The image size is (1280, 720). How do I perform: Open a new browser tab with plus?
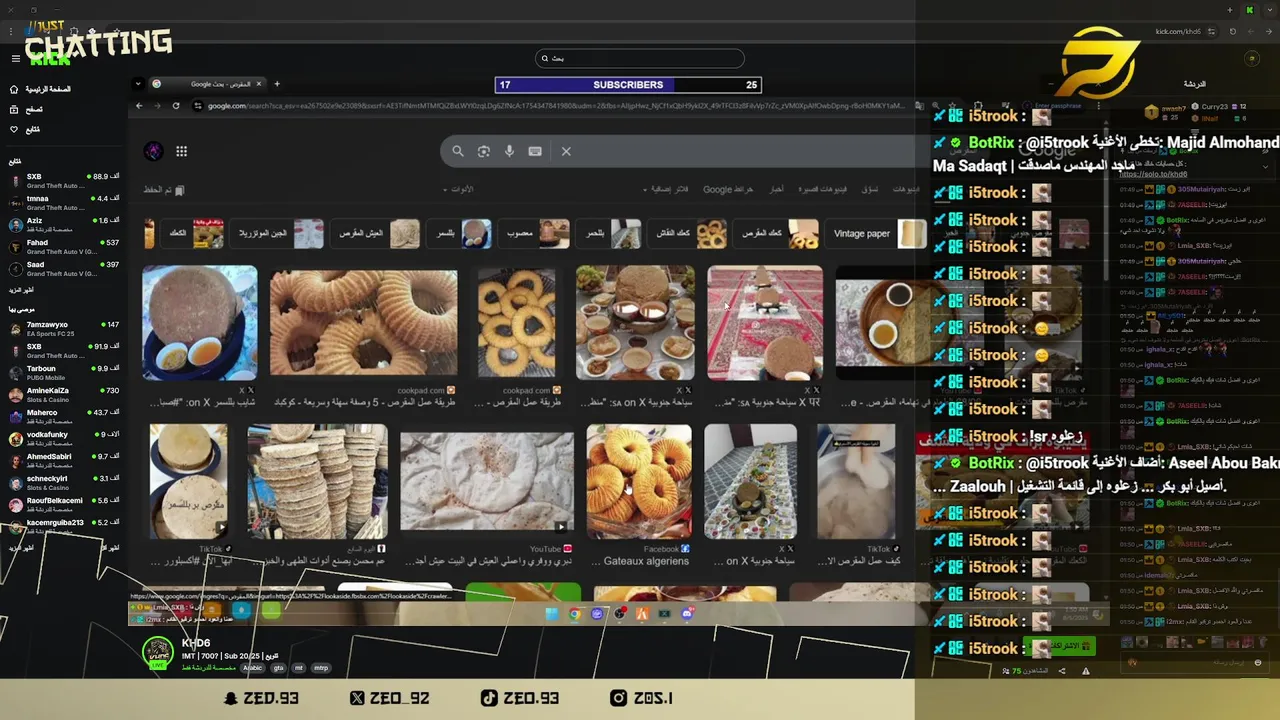coord(277,84)
